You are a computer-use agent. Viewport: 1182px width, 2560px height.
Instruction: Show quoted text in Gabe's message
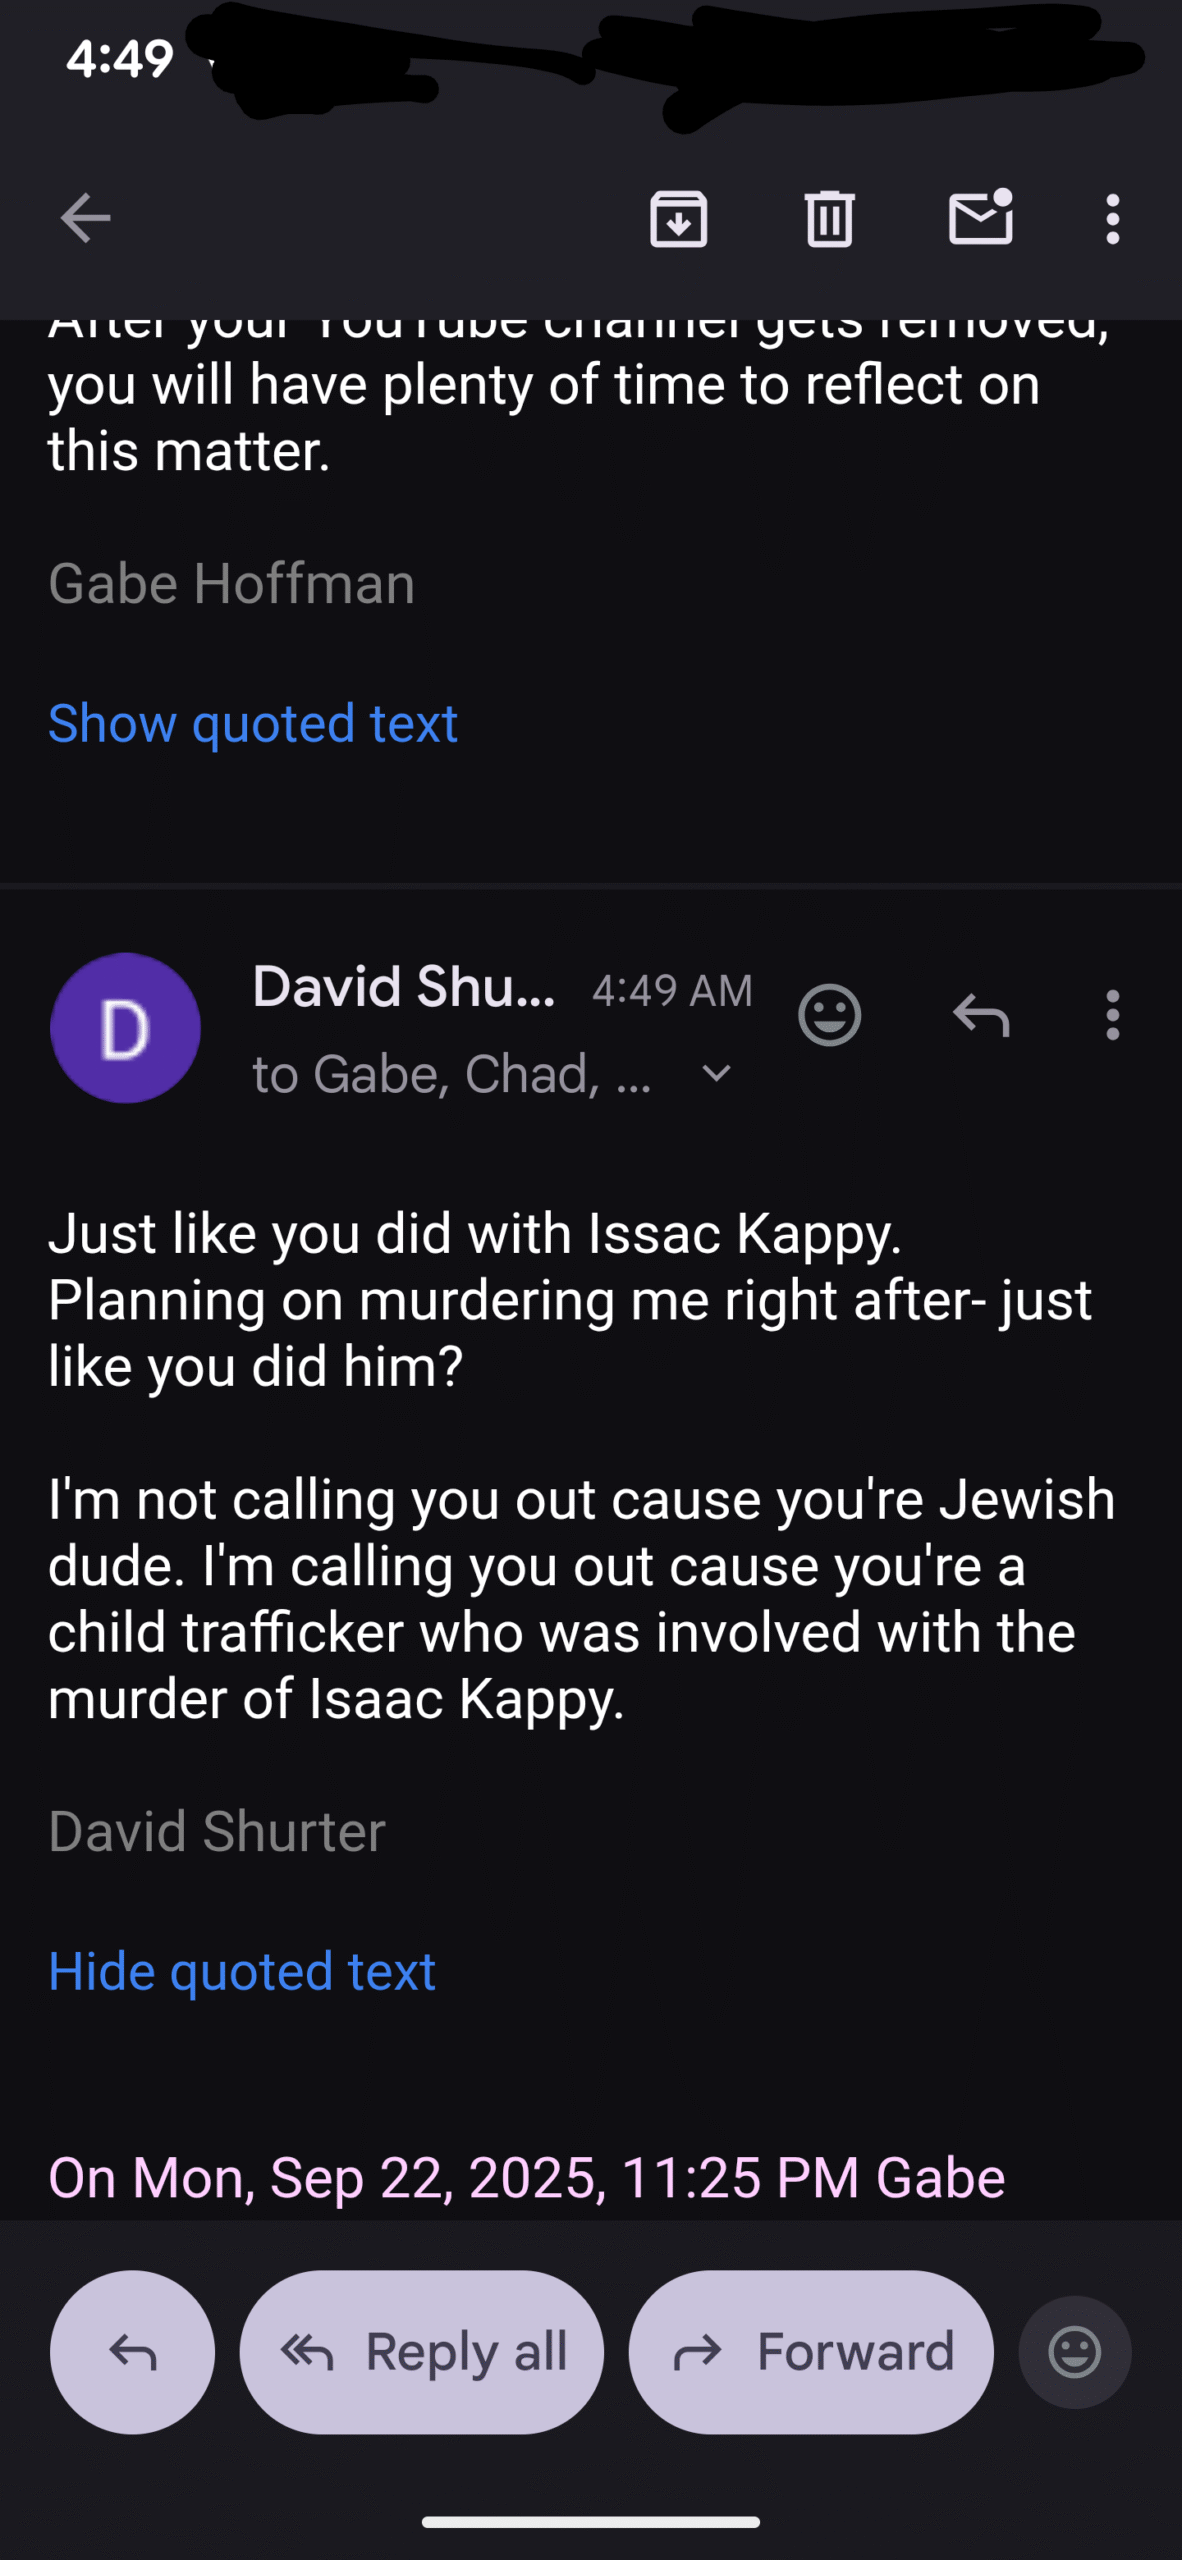tap(253, 723)
